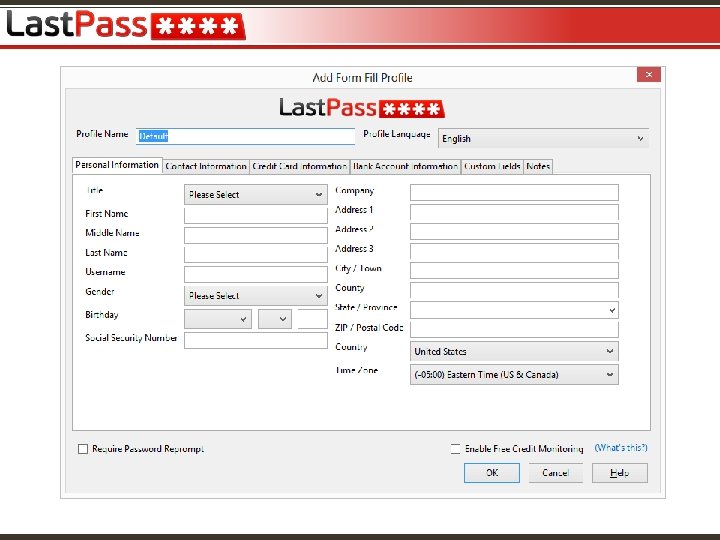This screenshot has height=540, width=720.
Task: Click the ZIP / Postal Code field
Action: pyautogui.click(x=514, y=329)
